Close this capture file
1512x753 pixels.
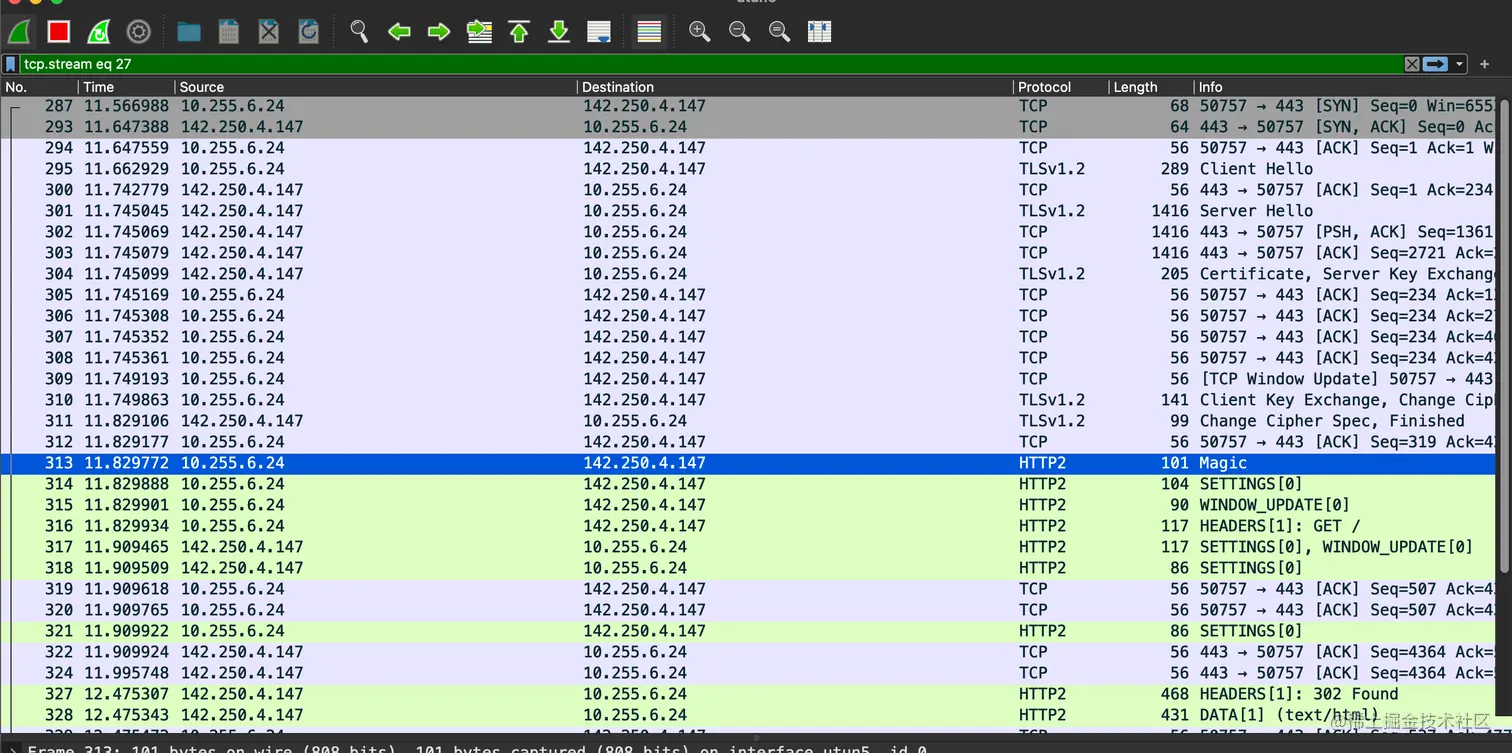[x=269, y=32]
